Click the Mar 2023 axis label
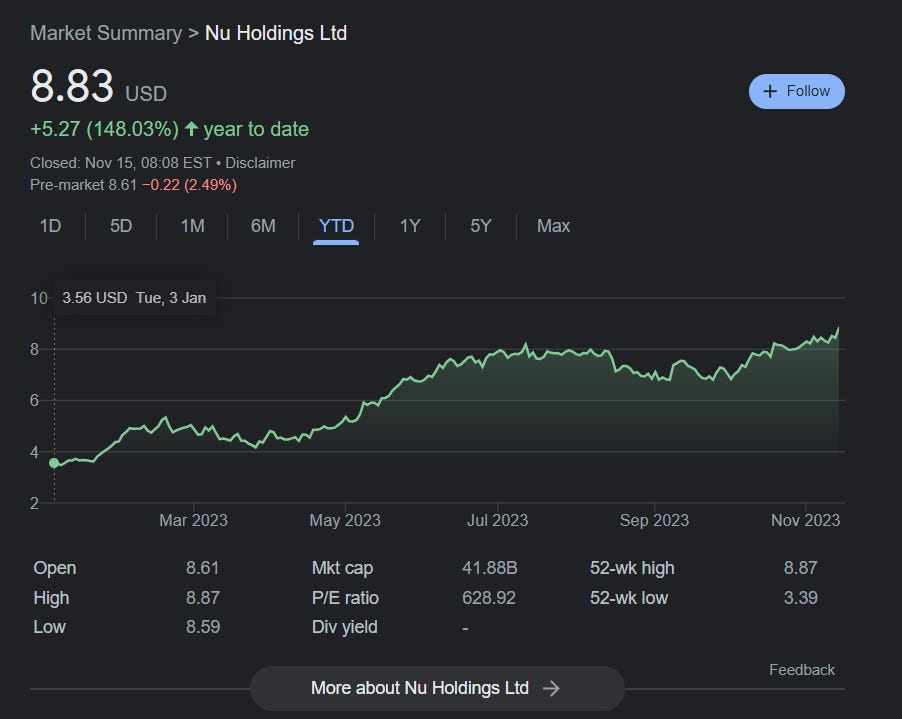The image size is (902, 719). coord(193,521)
